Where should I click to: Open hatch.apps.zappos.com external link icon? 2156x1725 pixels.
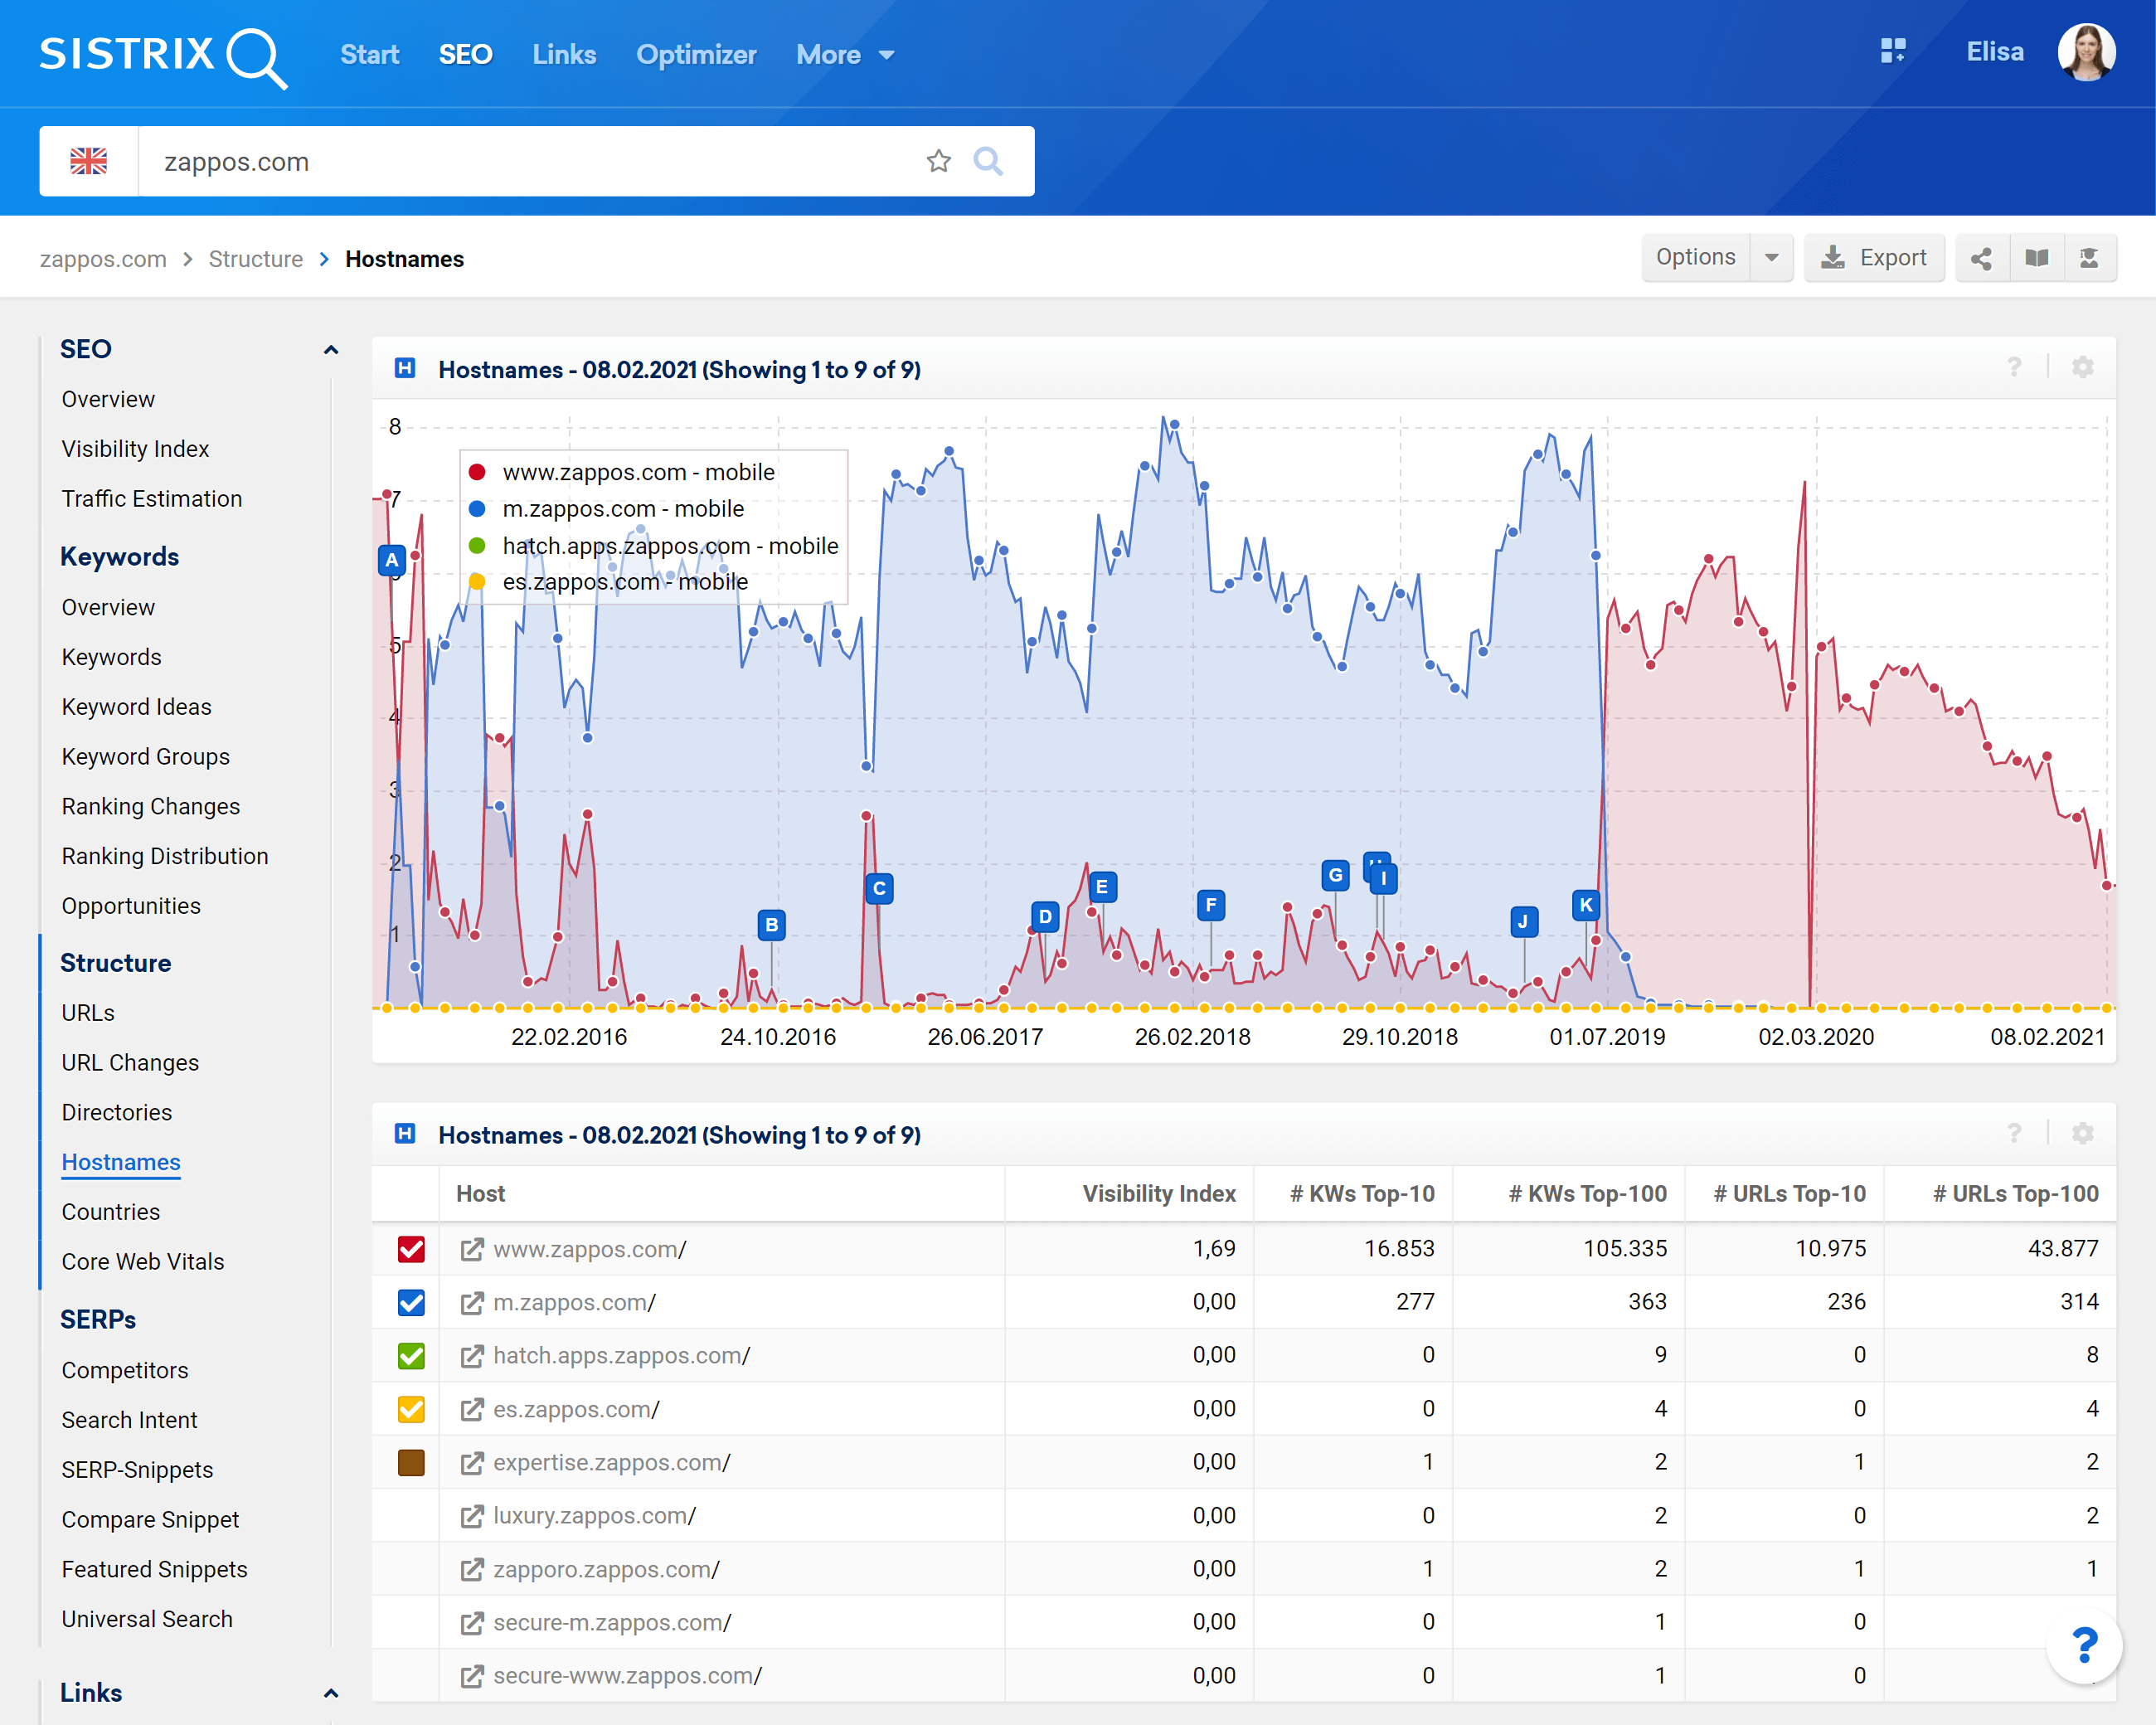[x=471, y=1356]
